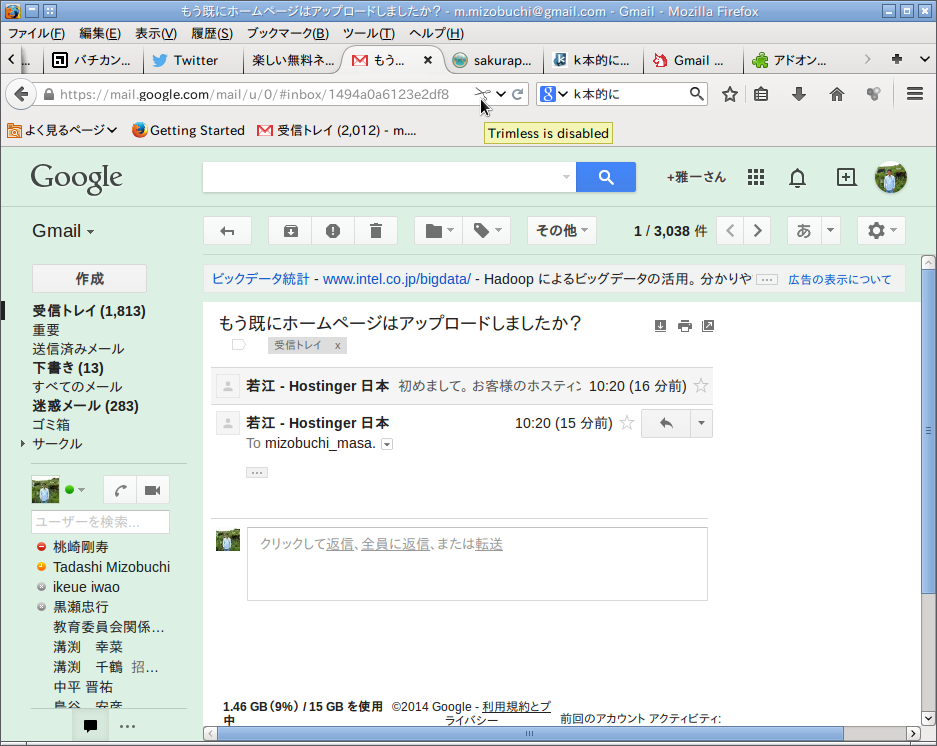This screenshot has height=746, width=937.
Task: Open Firefox hamburger menu
Action: tap(914, 94)
